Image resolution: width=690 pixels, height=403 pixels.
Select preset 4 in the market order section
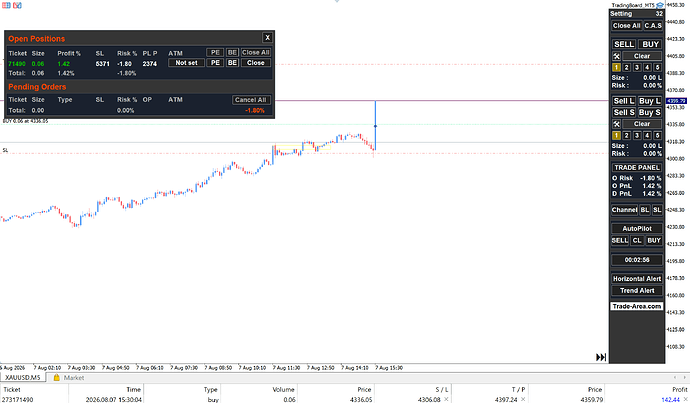[x=647, y=67]
